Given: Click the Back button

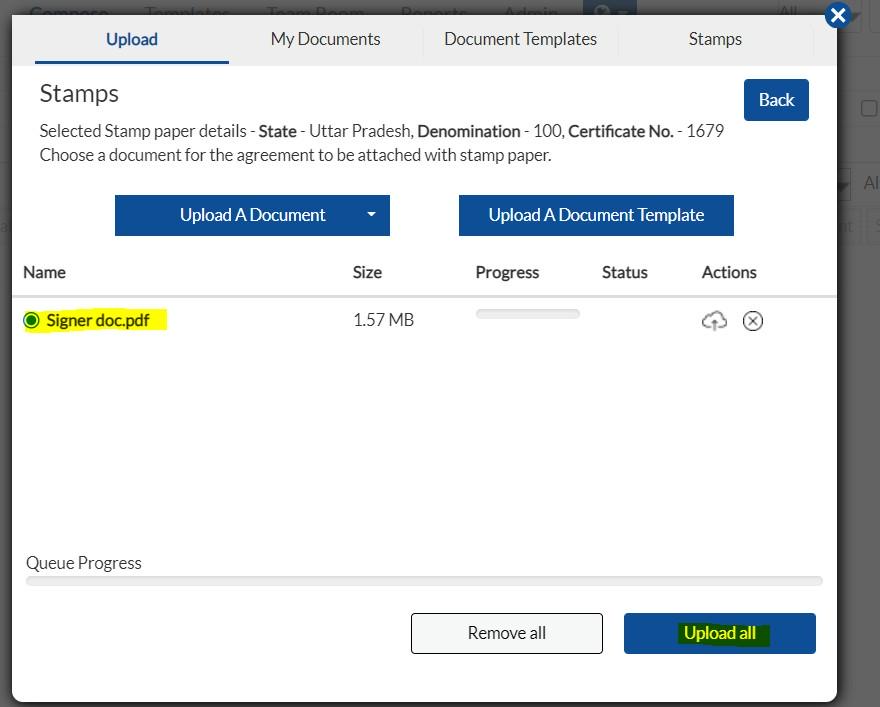Looking at the screenshot, I should (x=776, y=100).
